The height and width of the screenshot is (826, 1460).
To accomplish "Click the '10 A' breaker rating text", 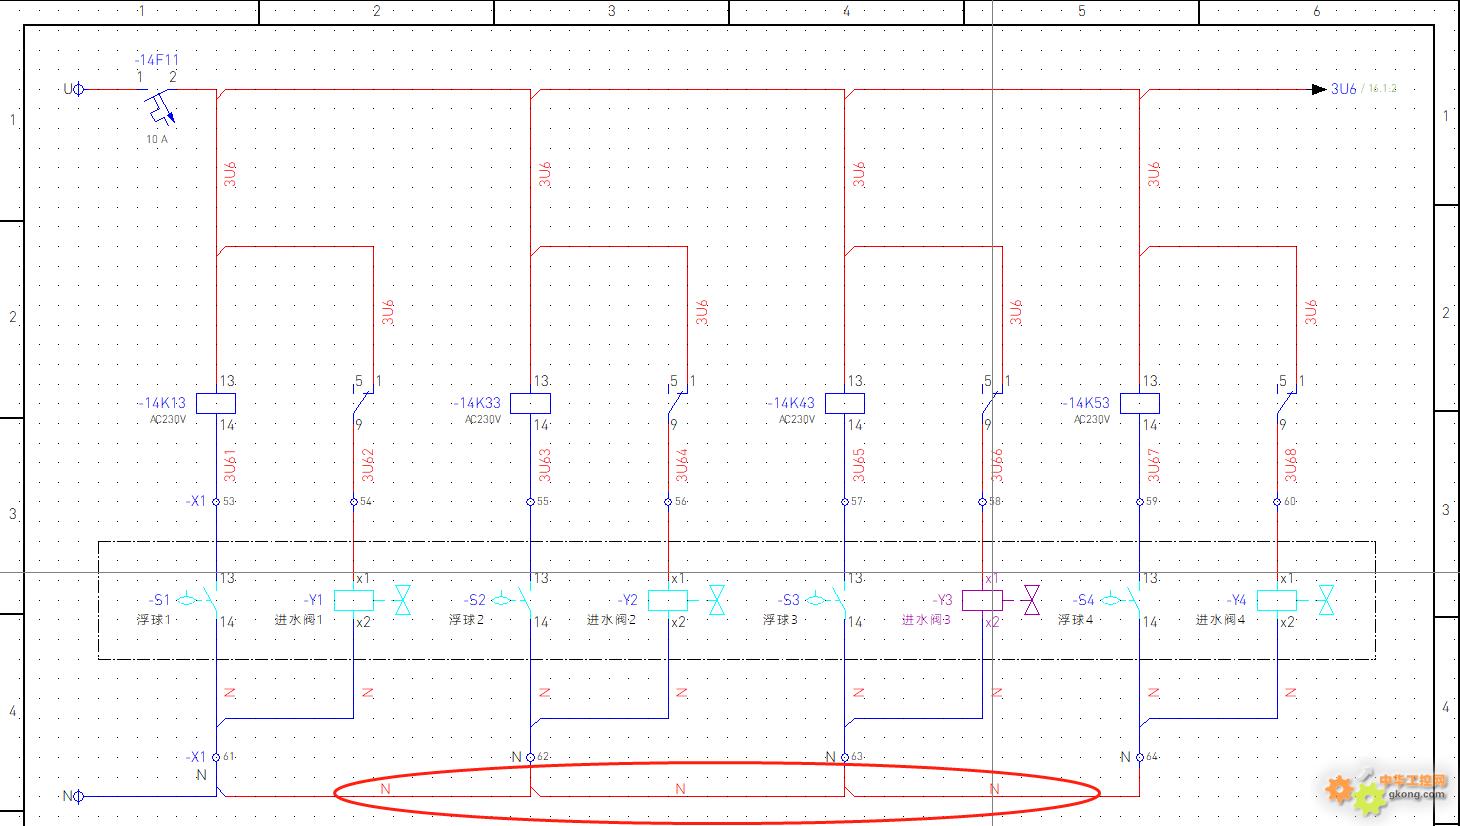I will click(x=157, y=139).
